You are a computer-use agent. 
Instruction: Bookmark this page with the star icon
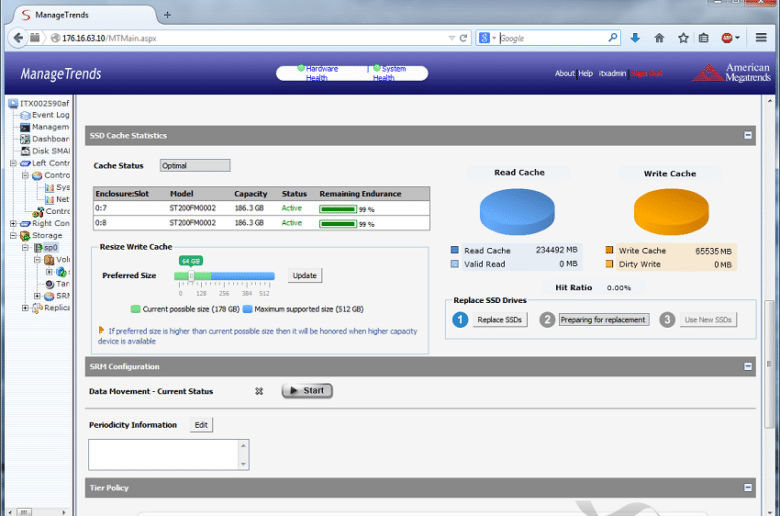pyautogui.click(x=683, y=38)
